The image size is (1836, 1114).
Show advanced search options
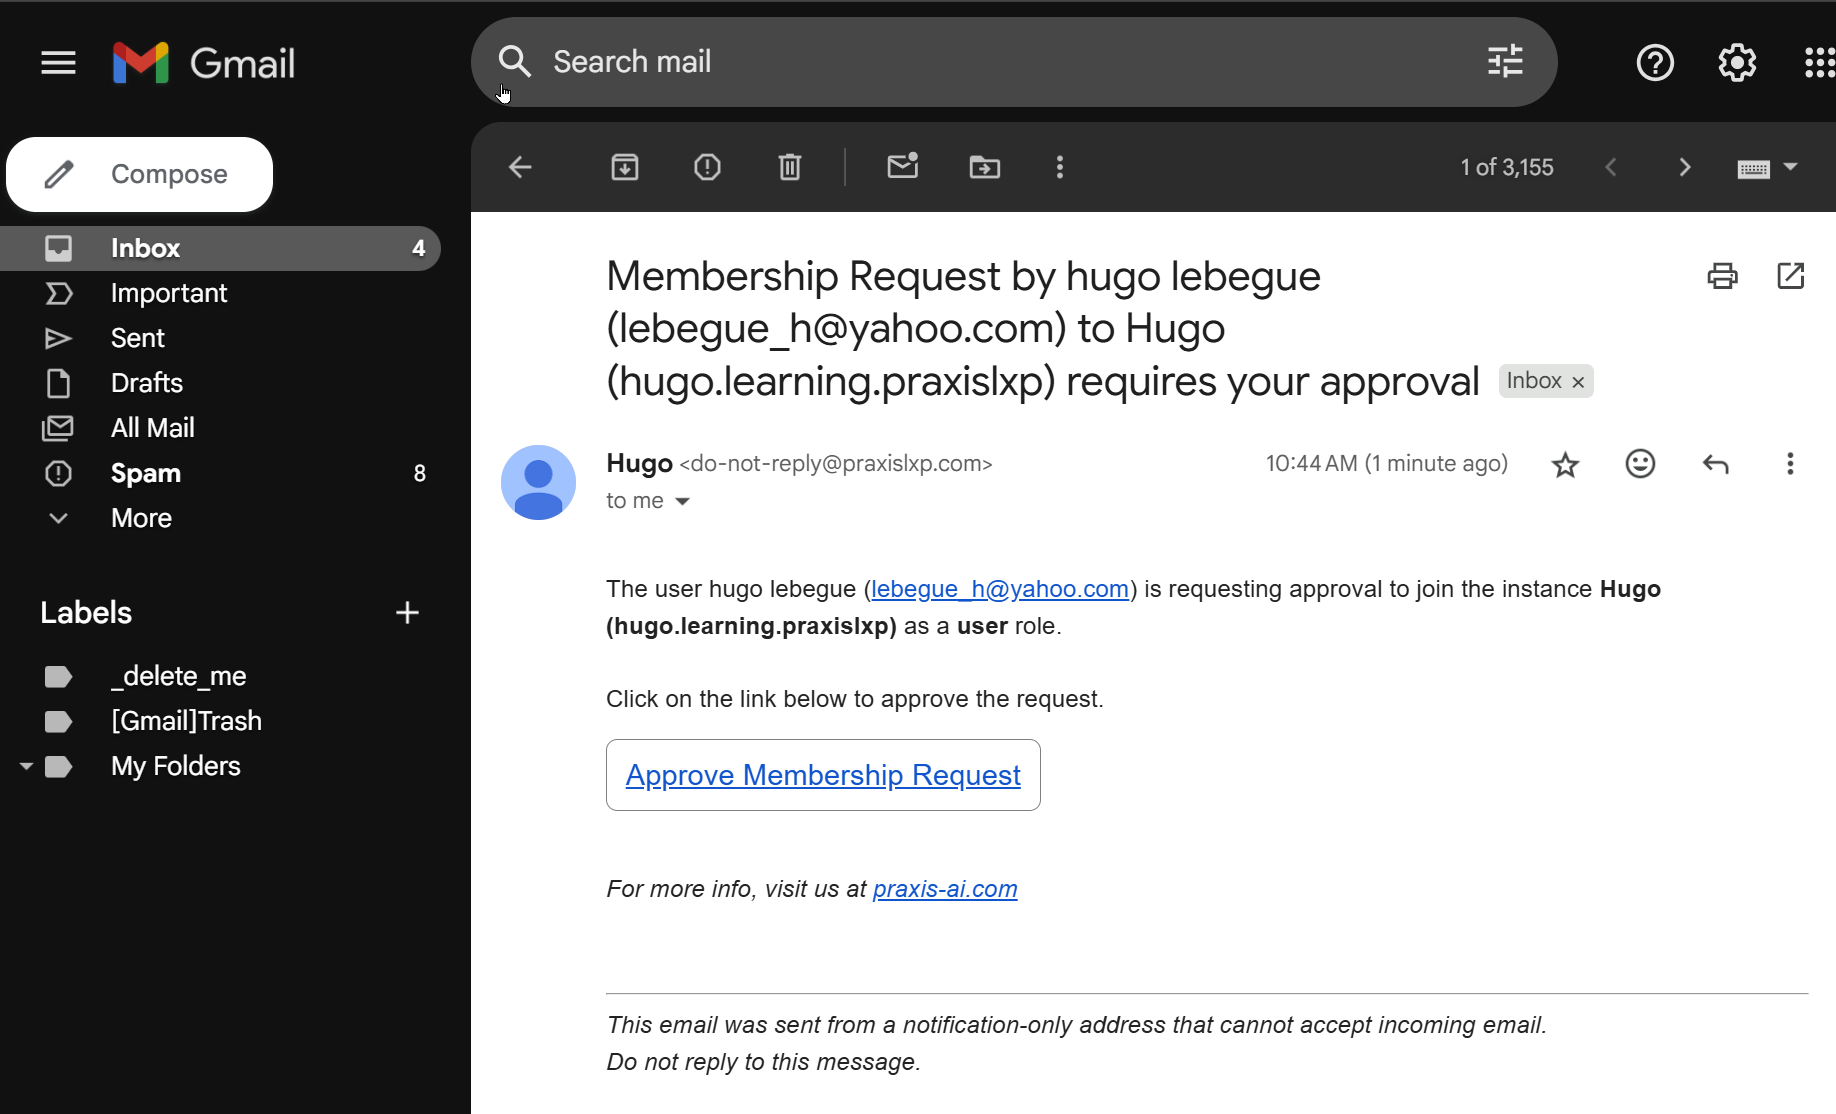(1504, 61)
